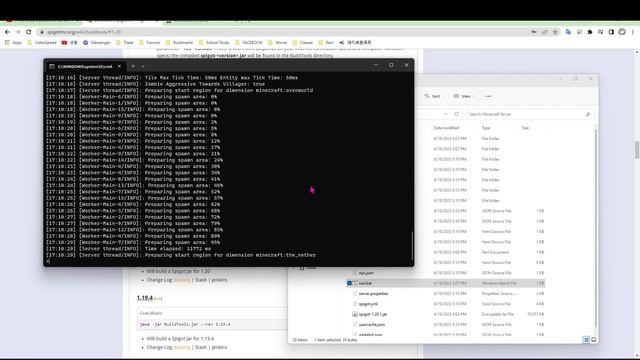Open the Apps bookmark shortcut

point(13,42)
